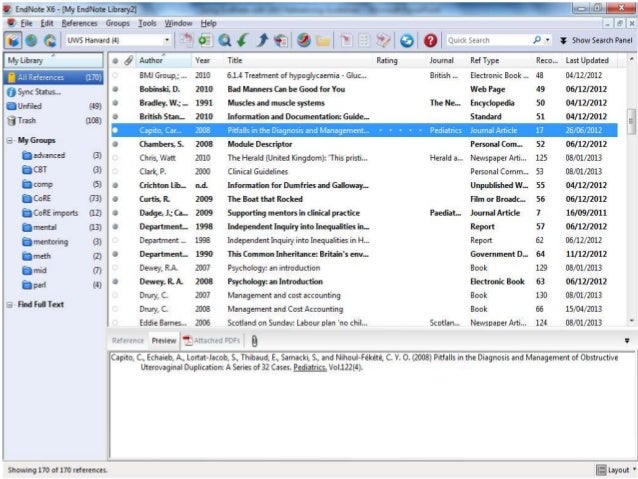The image size is (638, 479).
Task: Sort by the Ref Type column header
Action: point(500,61)
